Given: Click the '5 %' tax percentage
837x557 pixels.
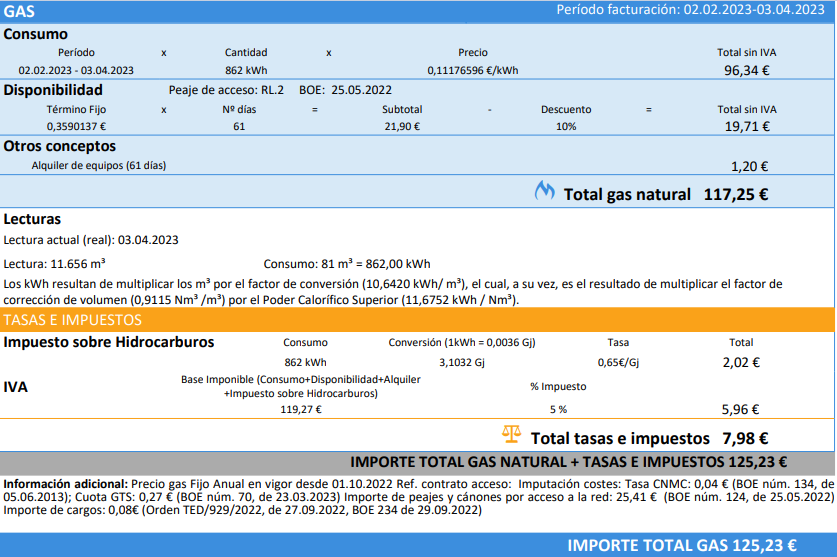Looking at the screenshot, I should (x=558, y=410).
